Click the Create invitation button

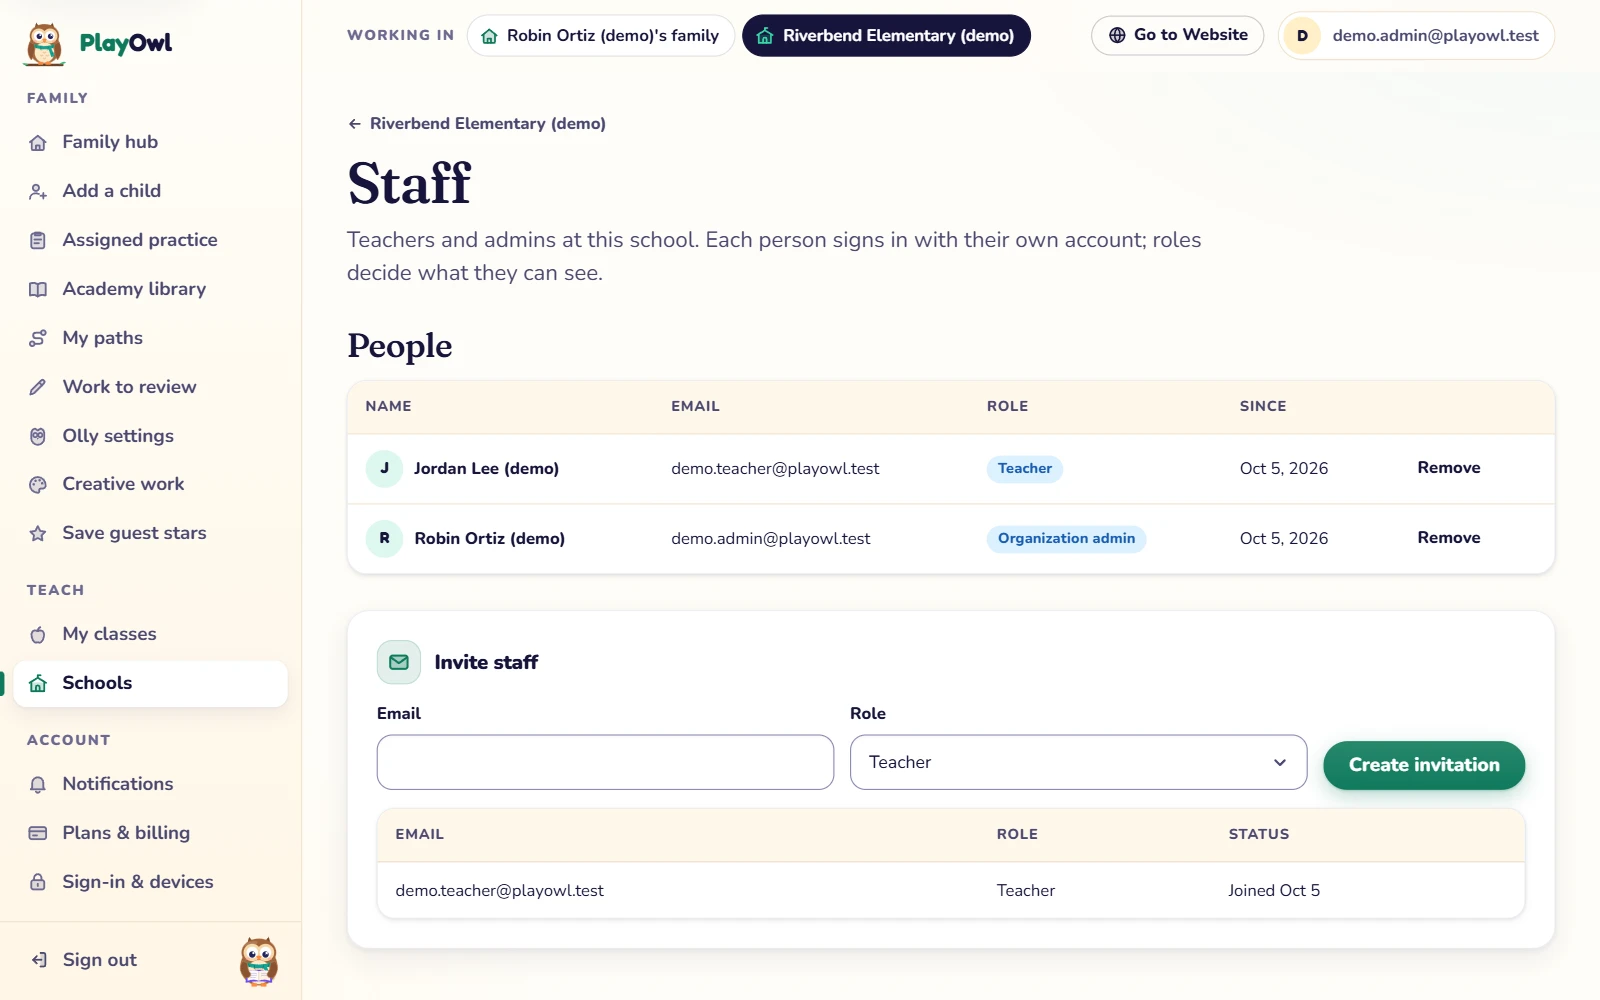point(1424,765)
